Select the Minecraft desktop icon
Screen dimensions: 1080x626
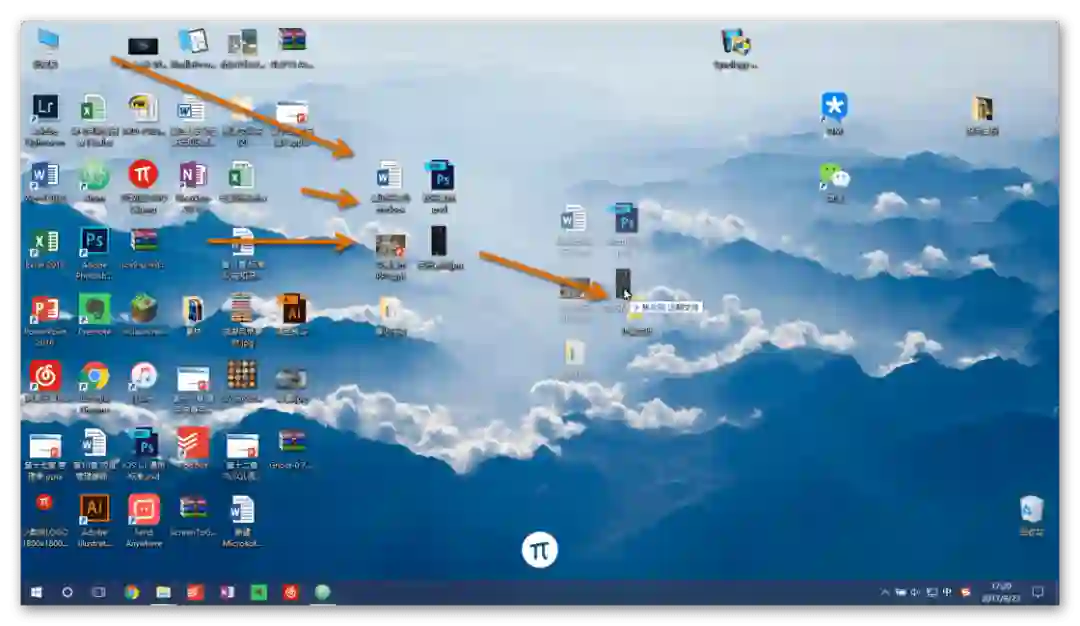click(143, 309)
